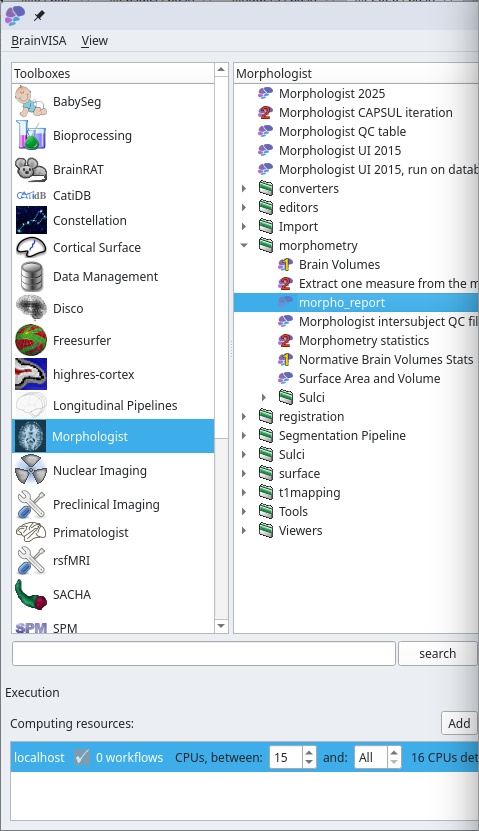Click the search button

pos(437,653)
